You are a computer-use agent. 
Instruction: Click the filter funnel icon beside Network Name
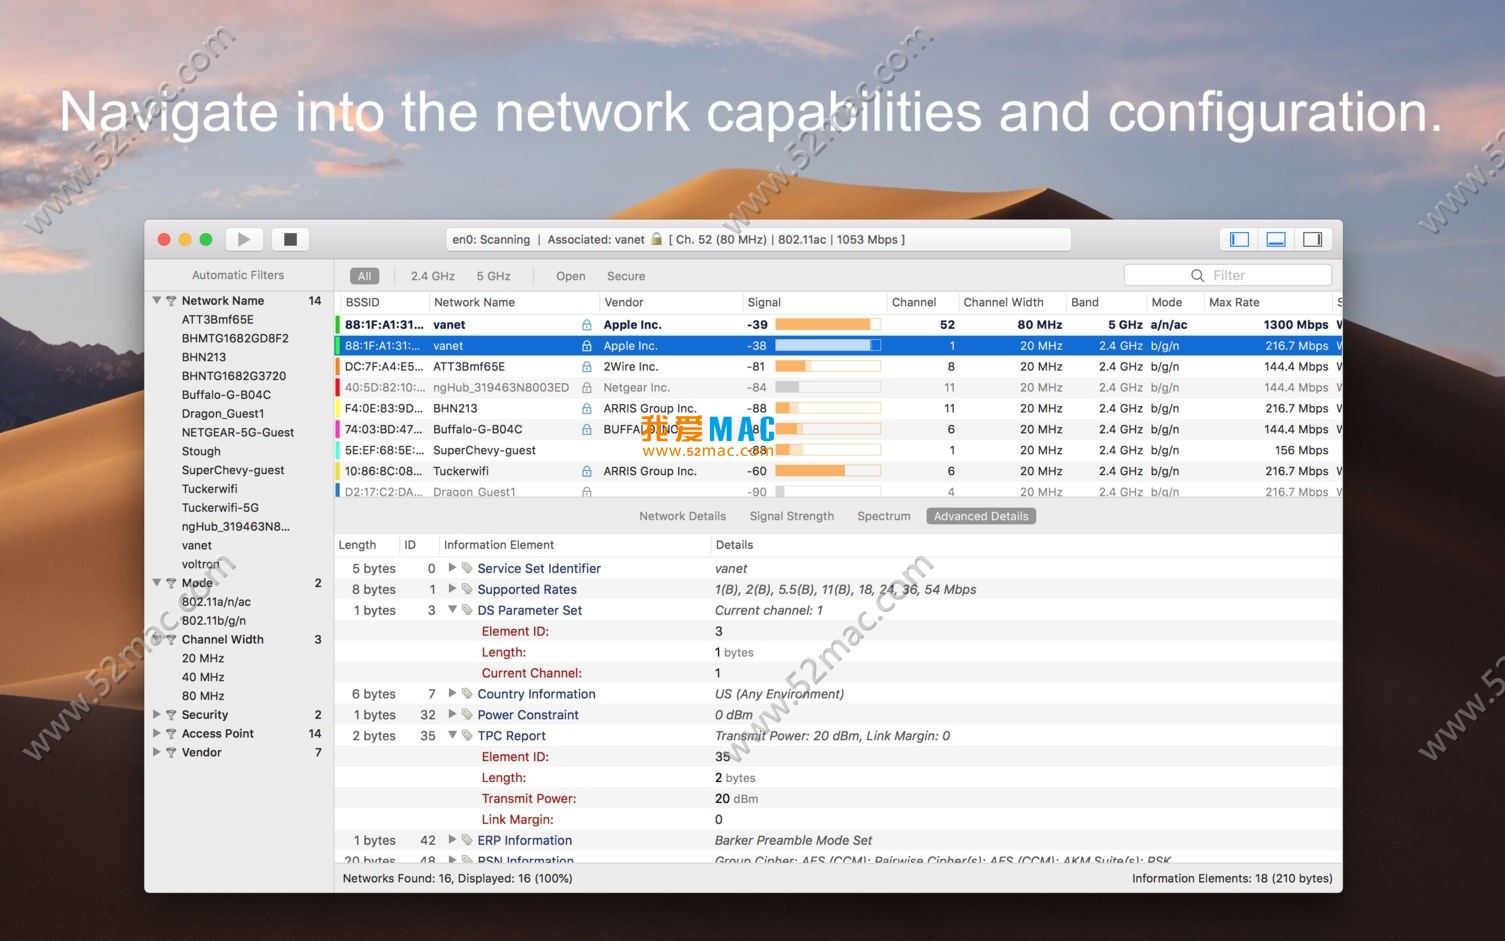coord(171,301)
